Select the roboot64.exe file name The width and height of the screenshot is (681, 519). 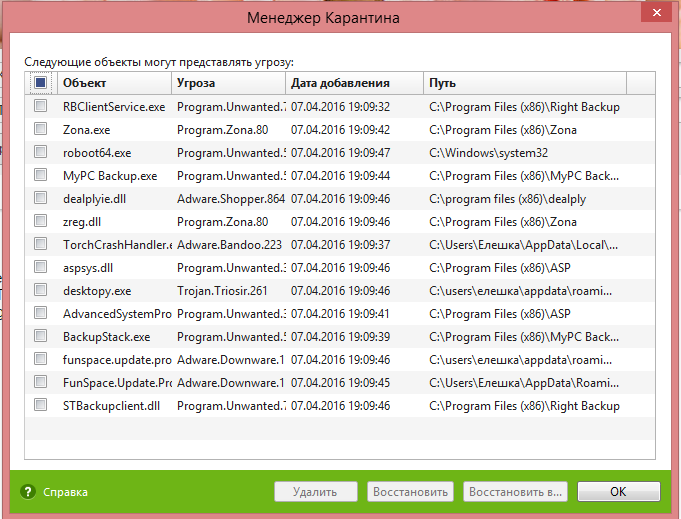pos(97,153)
